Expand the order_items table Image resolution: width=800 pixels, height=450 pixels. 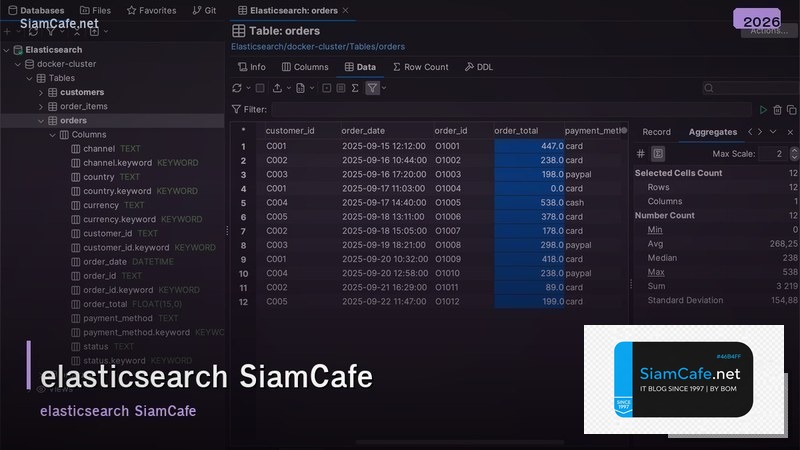41,107
